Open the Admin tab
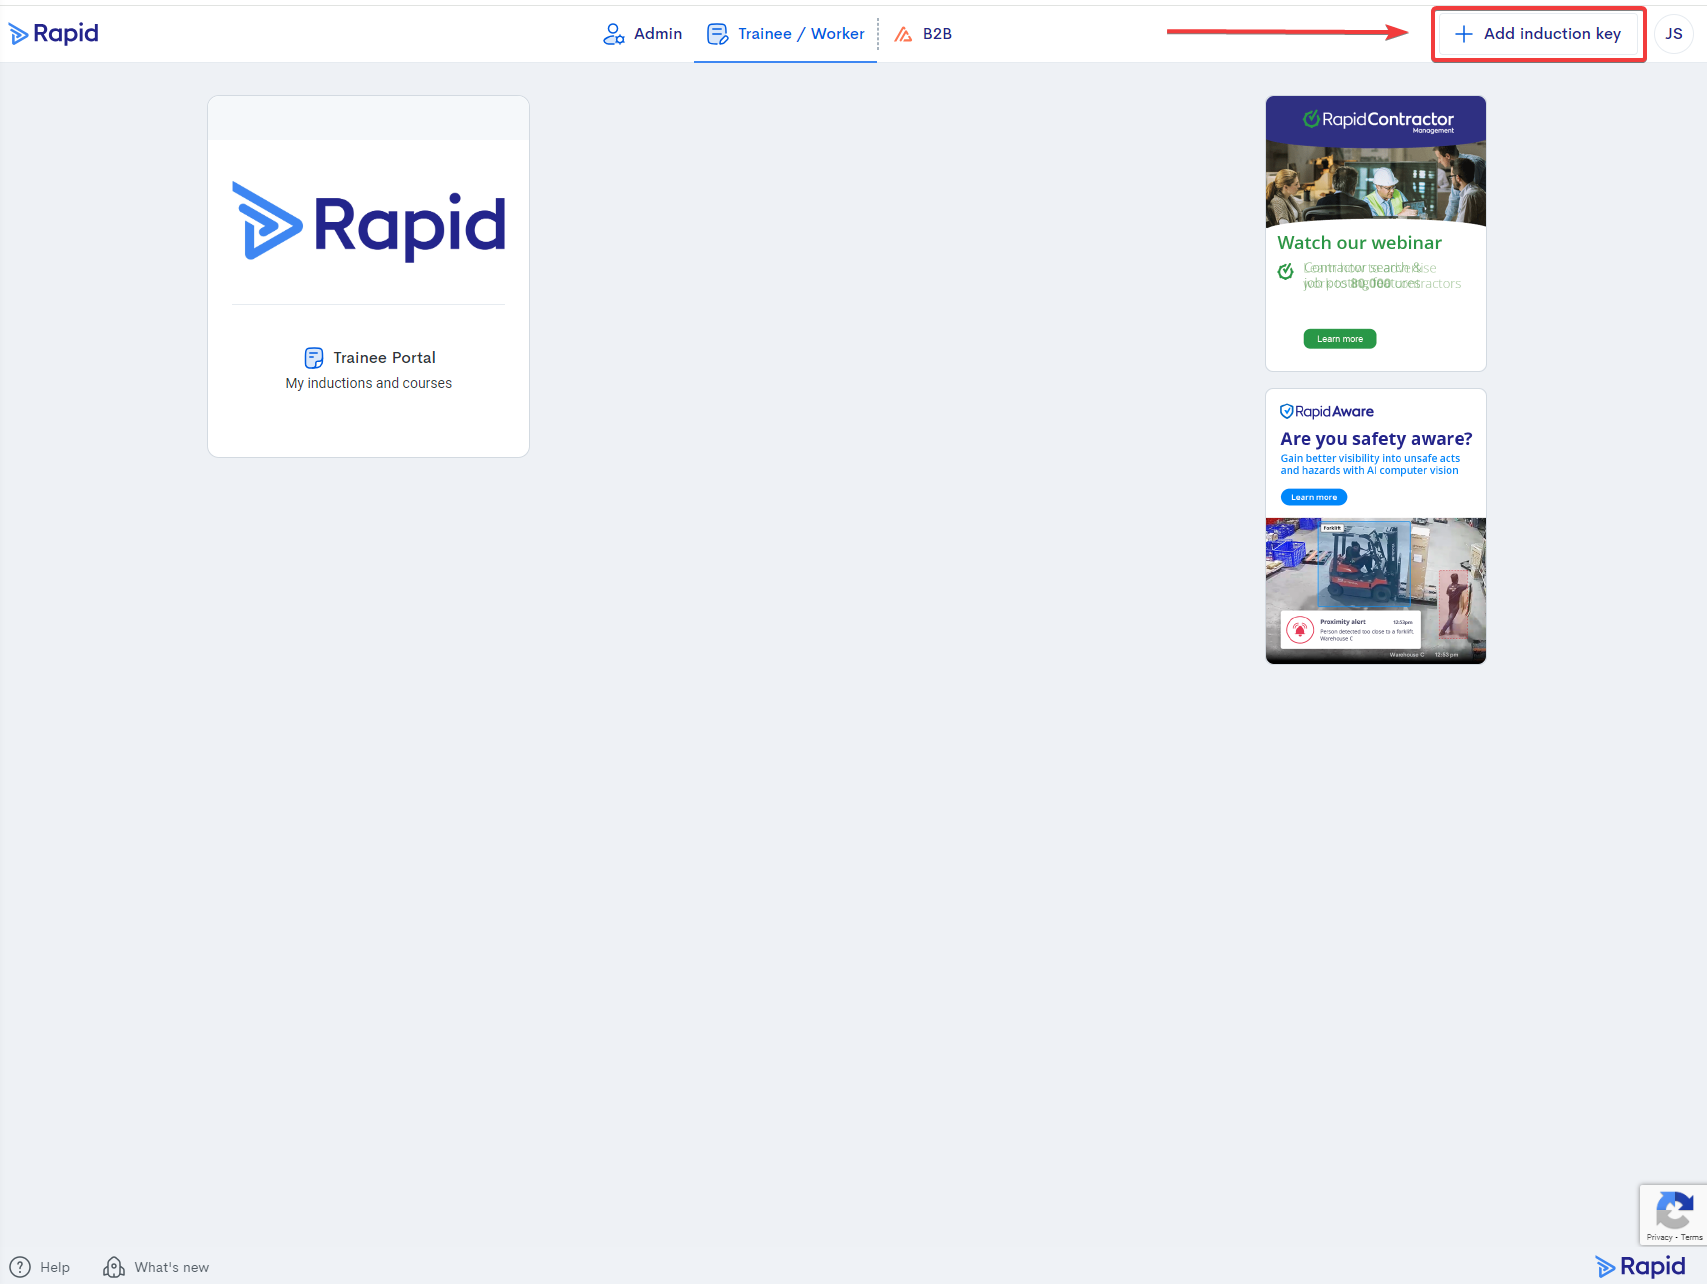The width and height of the screenshot is (1707, 1284). 642,34
